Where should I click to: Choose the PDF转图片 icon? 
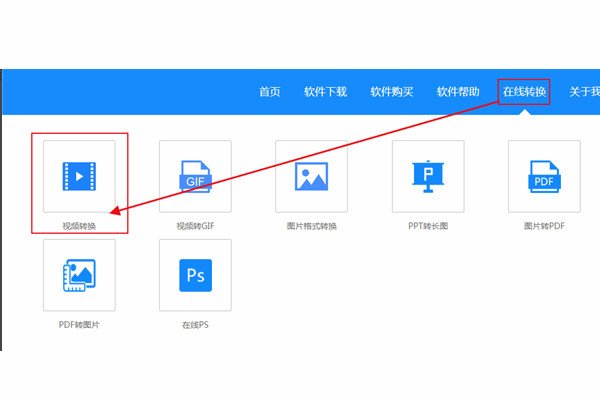coord(79,275)
